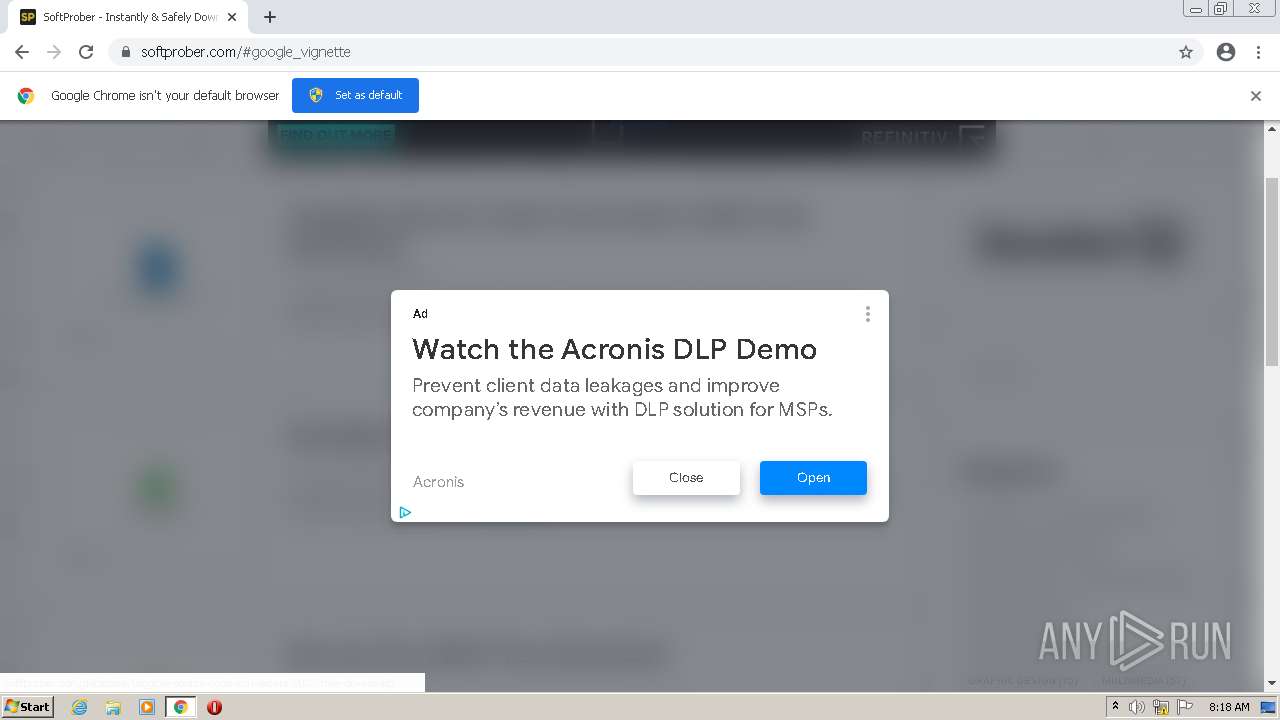Go back to the previous page
This screenshot has height=720, width=1280.
coord(22,52)
